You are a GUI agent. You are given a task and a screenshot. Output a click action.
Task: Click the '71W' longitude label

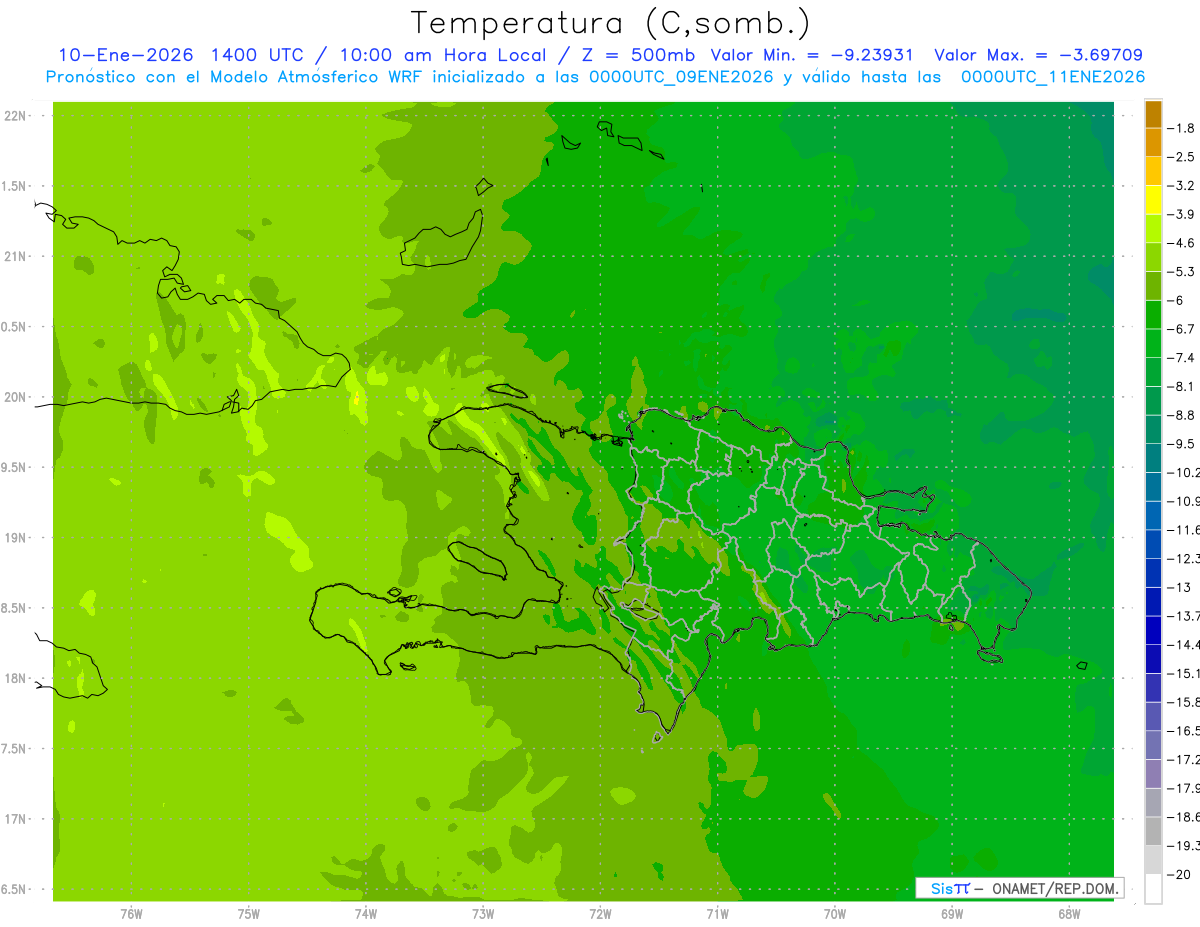(x=717, y=914)
